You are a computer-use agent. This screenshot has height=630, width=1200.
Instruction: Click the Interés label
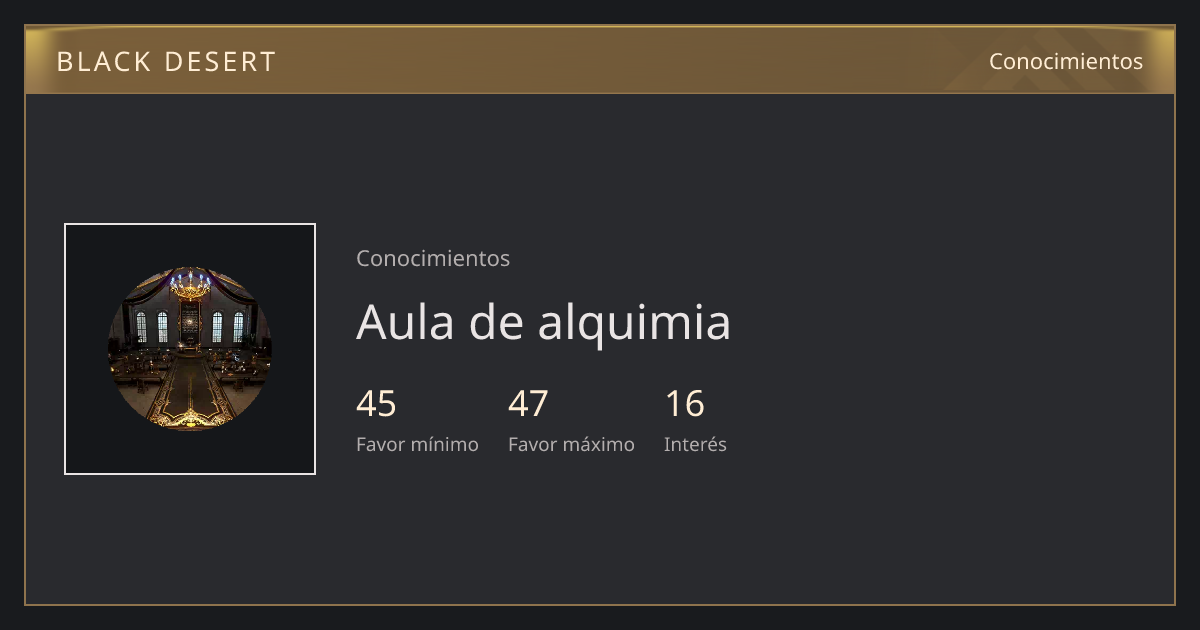(x=695, y=444)
